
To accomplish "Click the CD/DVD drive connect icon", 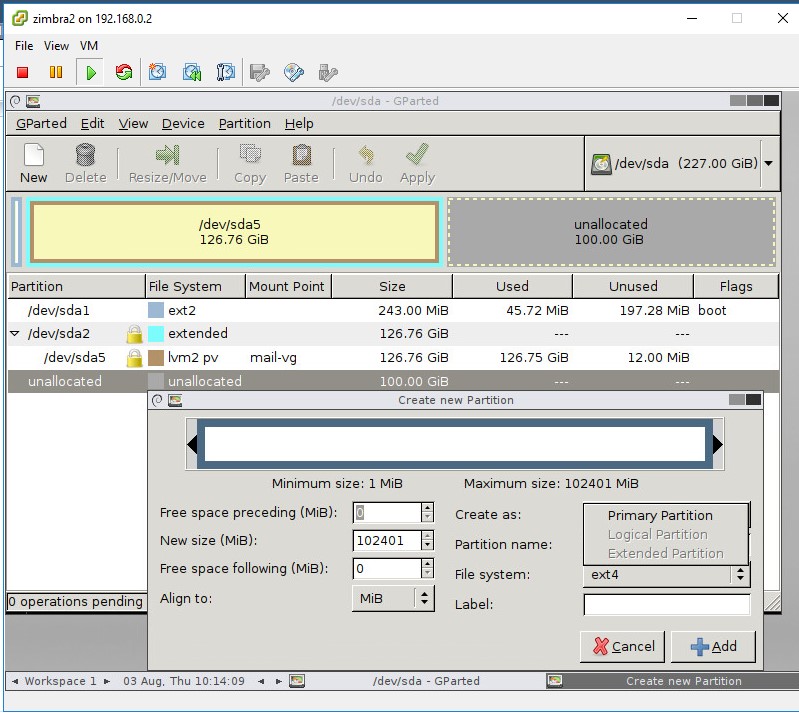I will (x=294, y=72).
